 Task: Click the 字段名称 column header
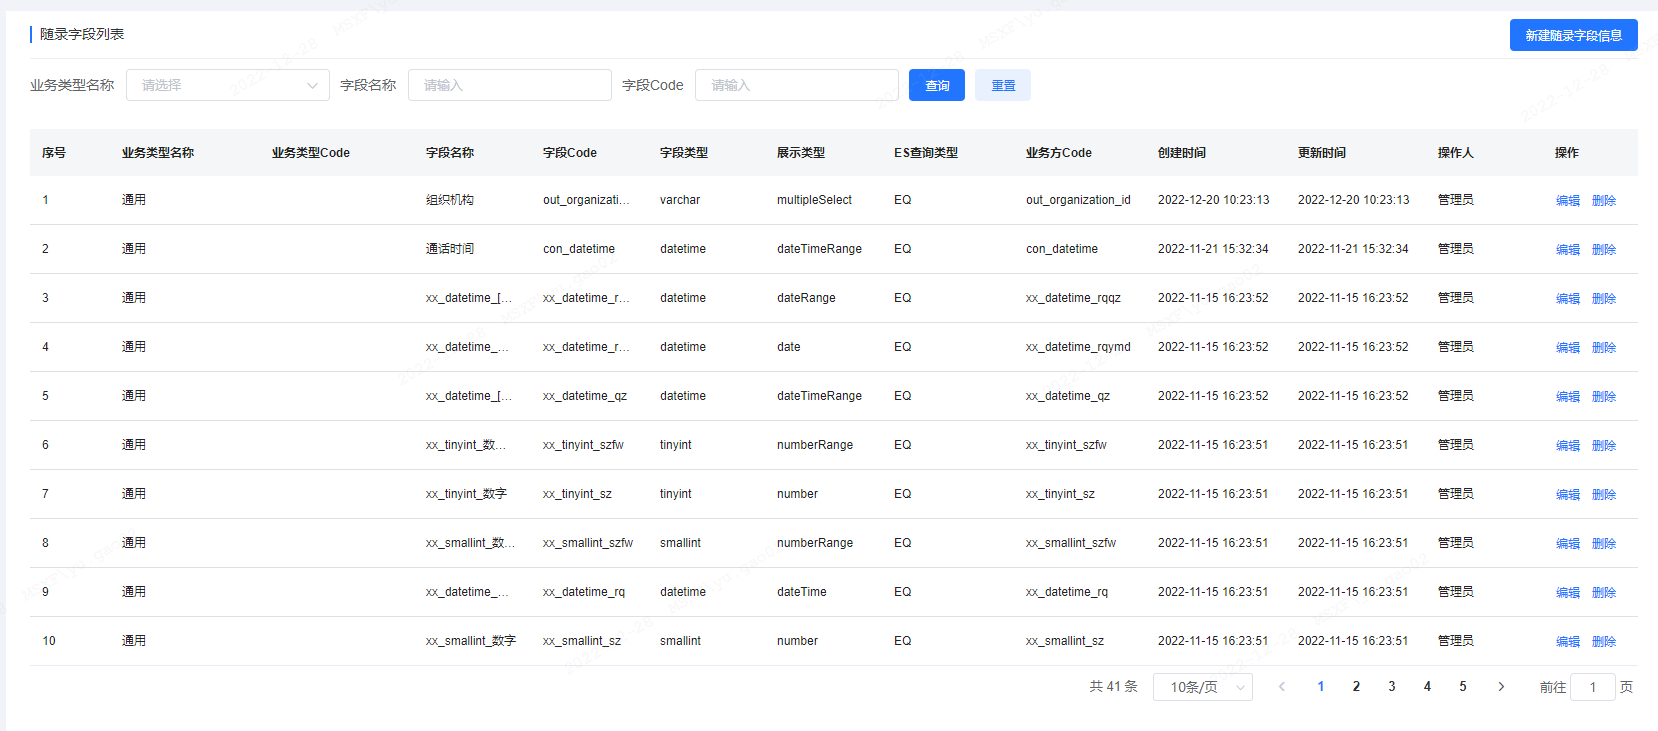[450, 153]
